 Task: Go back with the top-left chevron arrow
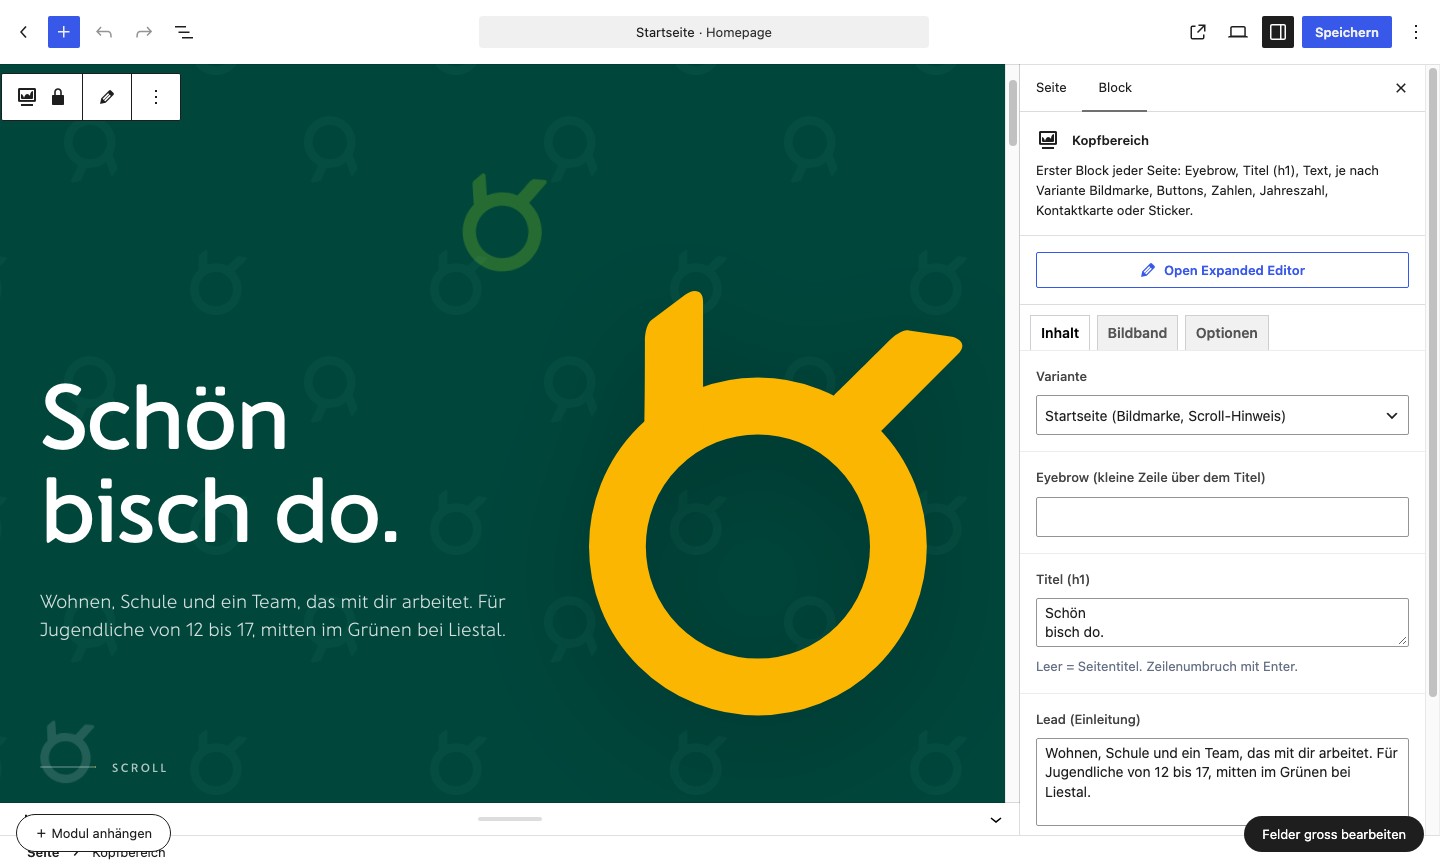pos(24,32)
